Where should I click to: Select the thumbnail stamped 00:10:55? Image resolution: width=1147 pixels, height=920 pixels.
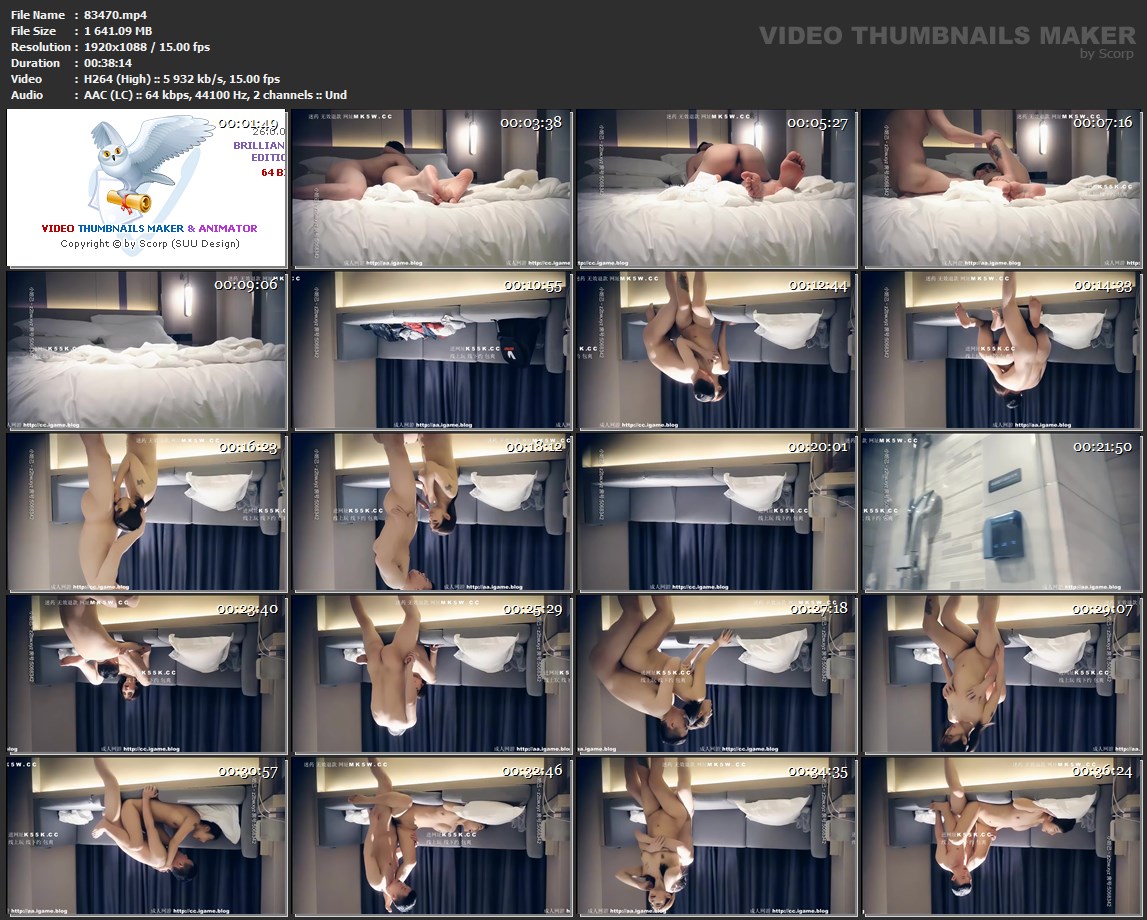tap(432, 350)
